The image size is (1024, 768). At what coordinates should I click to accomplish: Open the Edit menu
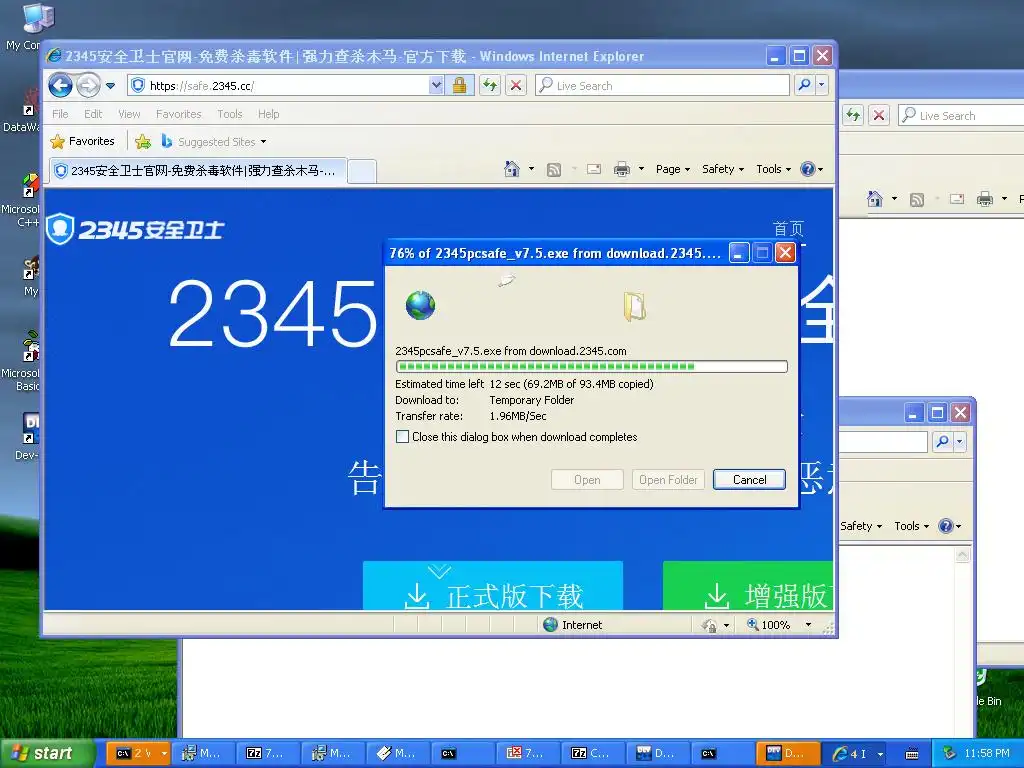(x=93, y=114)
